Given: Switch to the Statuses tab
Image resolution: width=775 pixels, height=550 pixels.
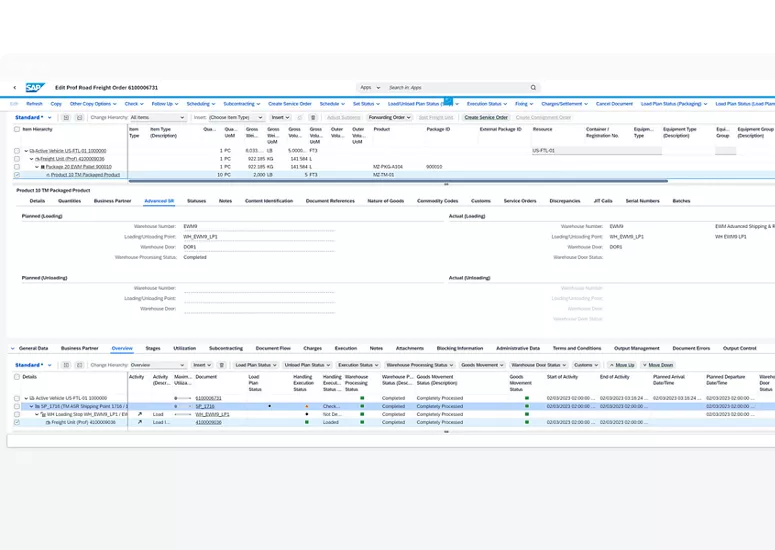Looking at the screenshot, I should (196, 201).
